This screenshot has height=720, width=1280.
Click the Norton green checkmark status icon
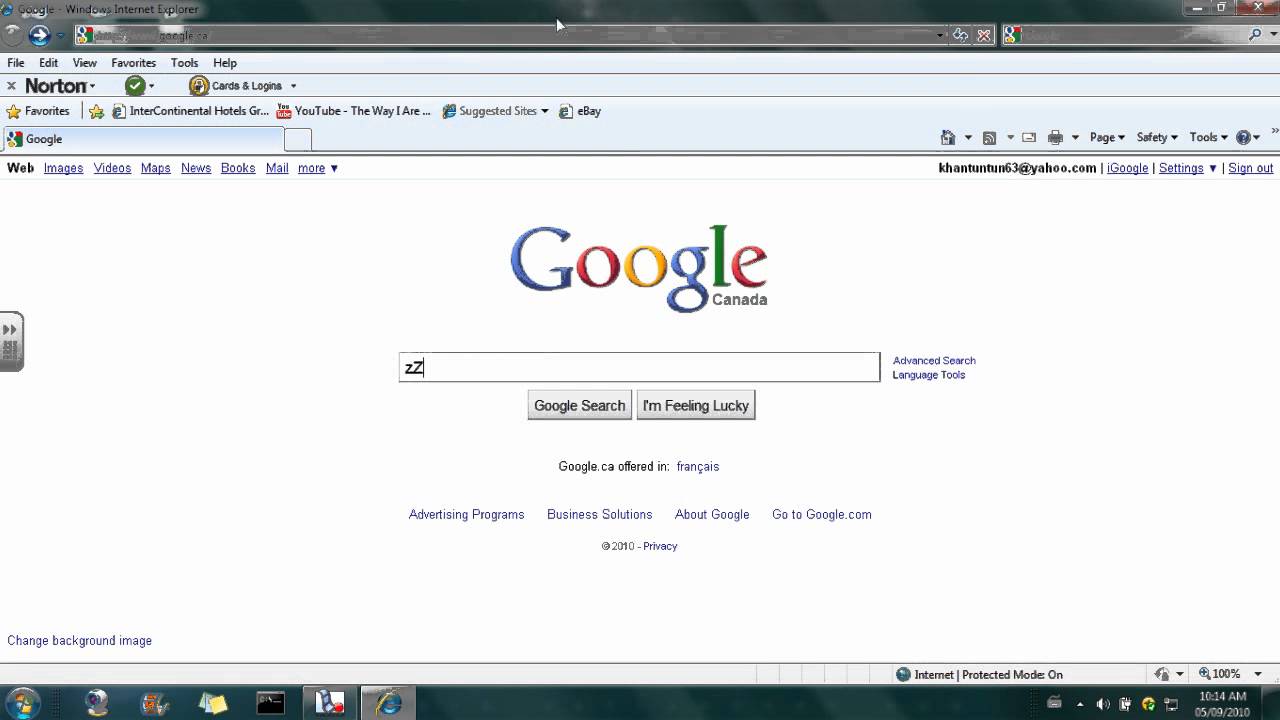135,86
